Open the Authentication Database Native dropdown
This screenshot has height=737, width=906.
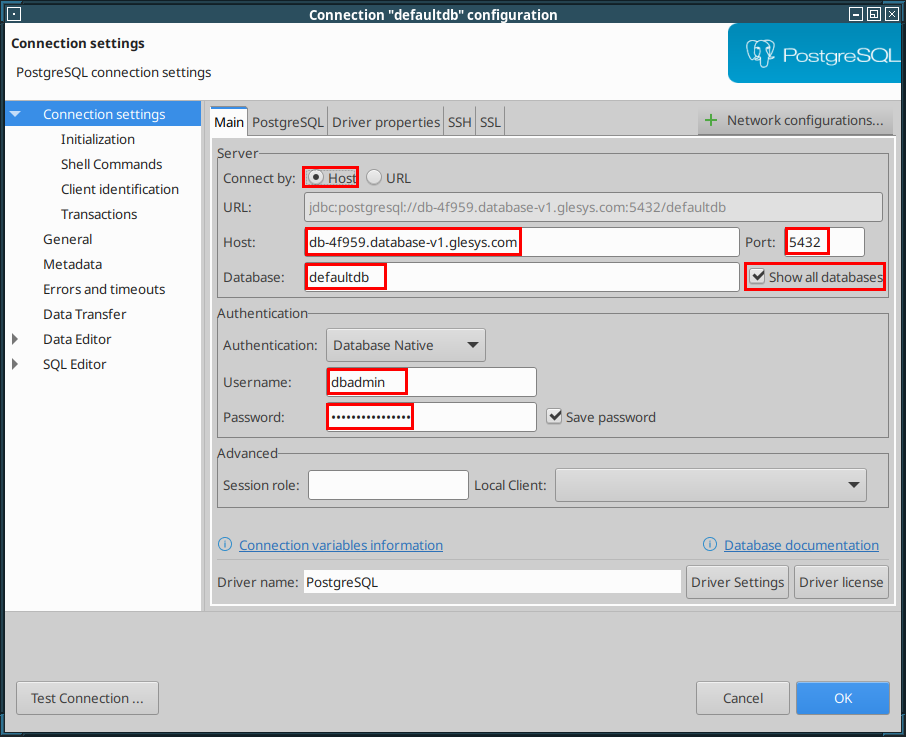point(406,345)
